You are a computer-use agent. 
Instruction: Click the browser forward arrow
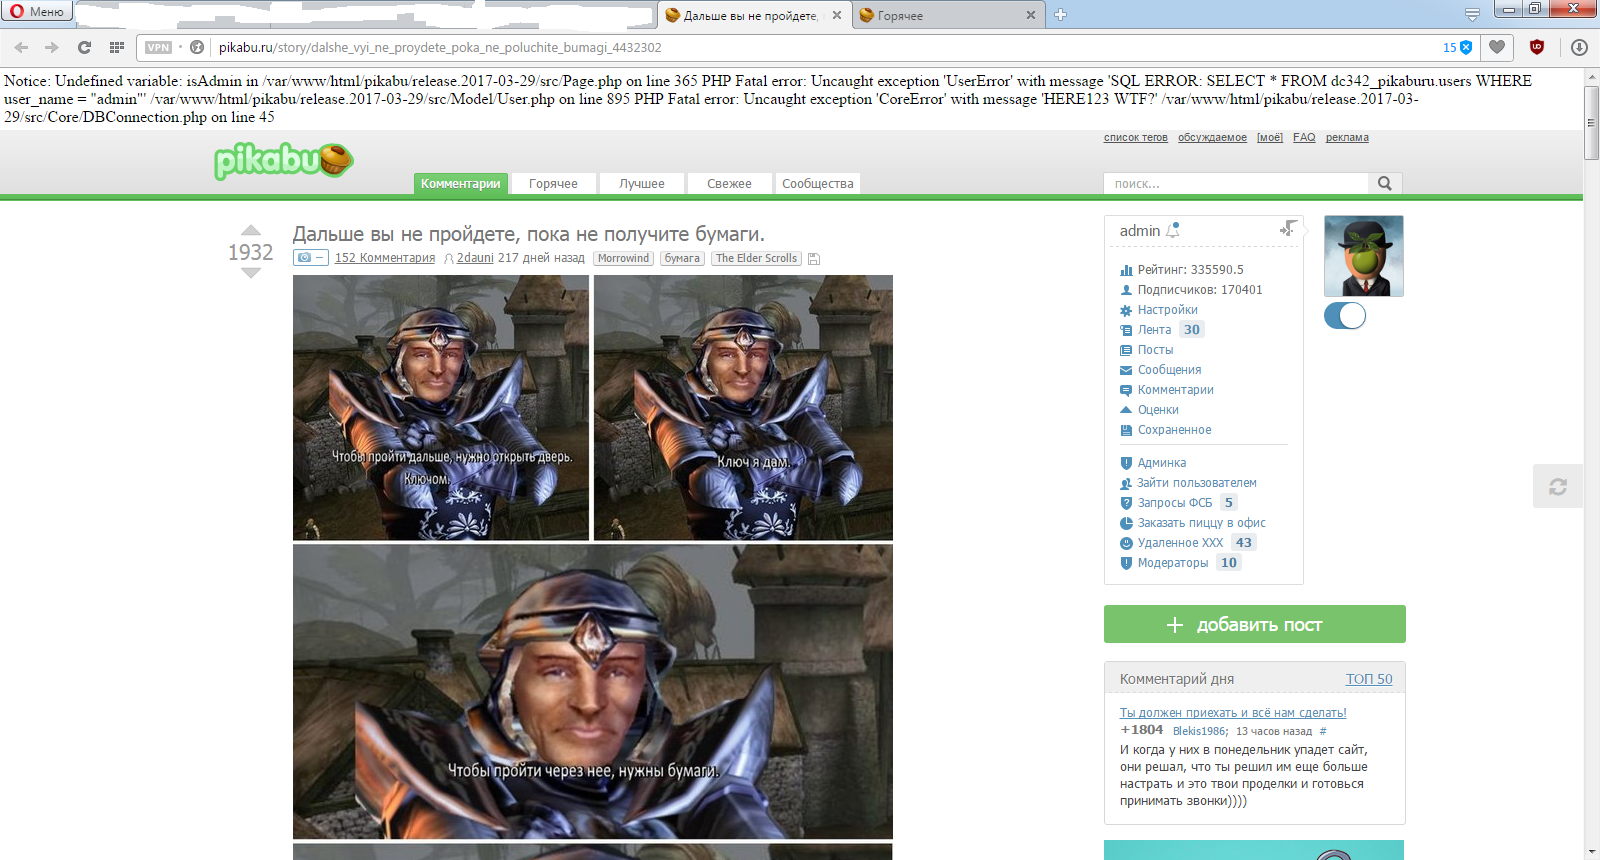coord(52,47)
